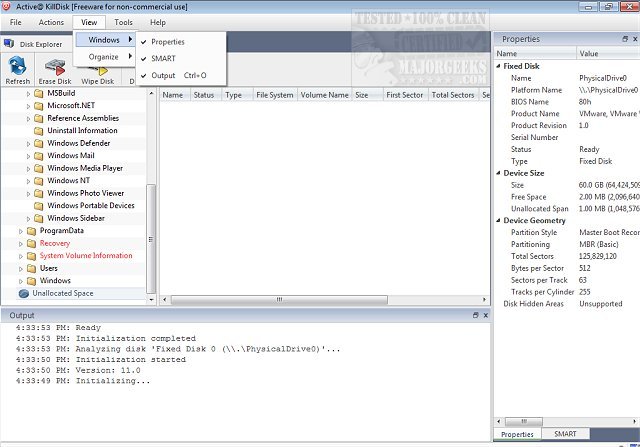Screen dimensions: 640x447
Task: Click the Disk Explorer tab icon
Action: pyautogui.click(x=9, y=43)
